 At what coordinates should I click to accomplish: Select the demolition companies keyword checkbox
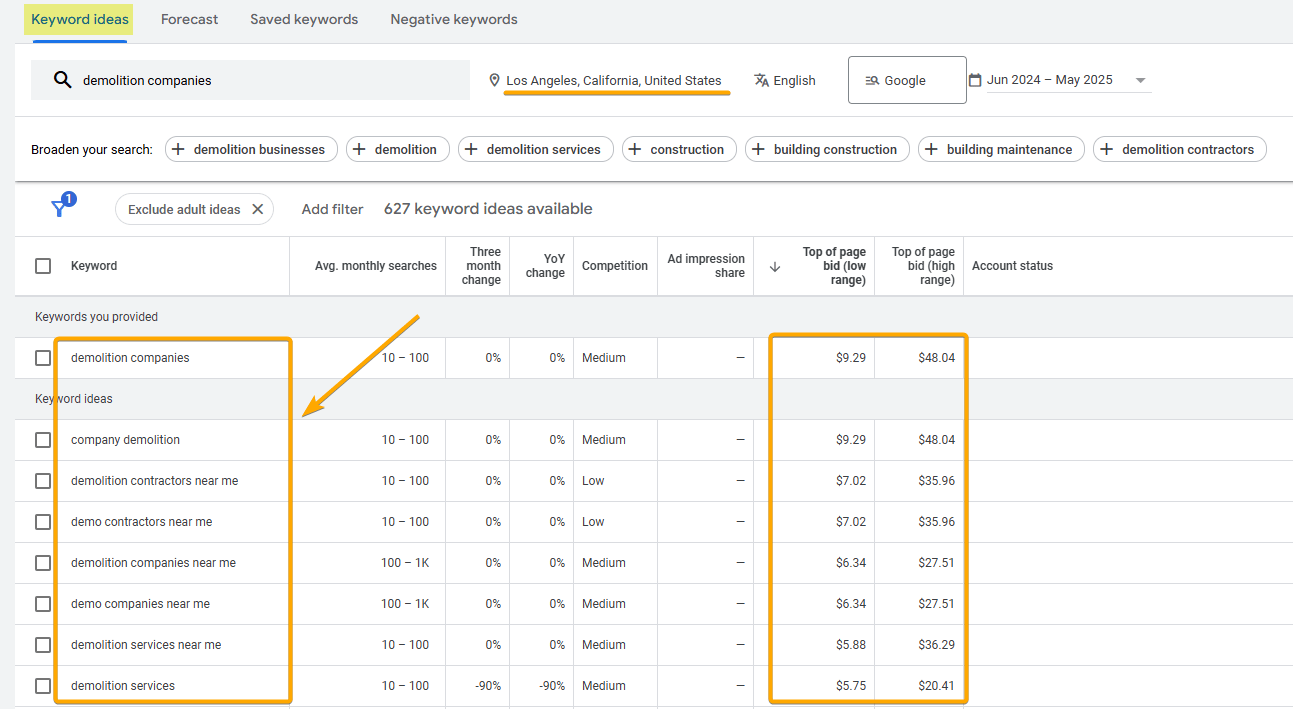coord(43,357)
